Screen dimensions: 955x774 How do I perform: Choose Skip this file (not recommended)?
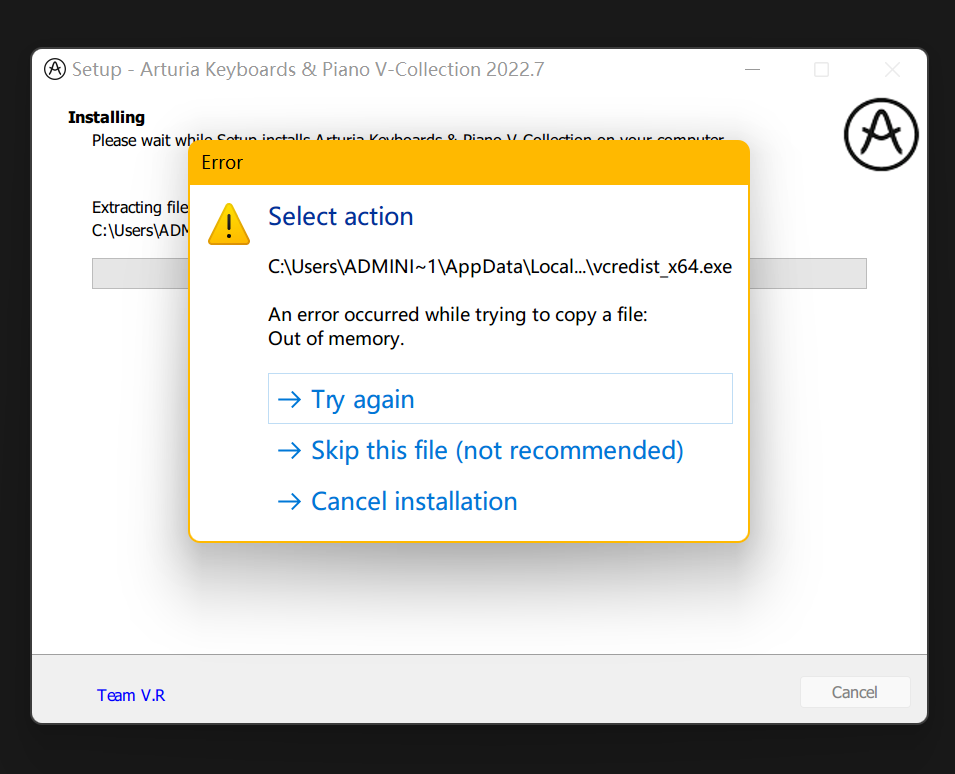500,450
